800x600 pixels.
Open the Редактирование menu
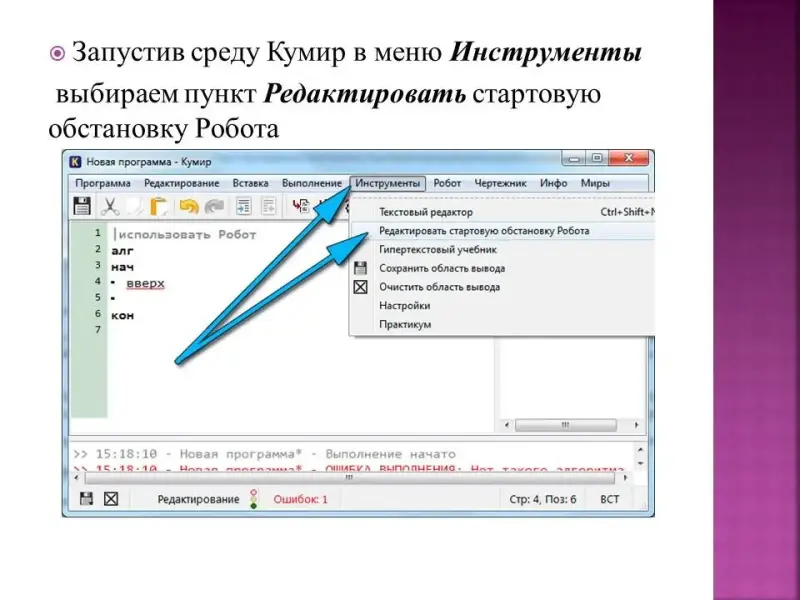click(181, 184)
